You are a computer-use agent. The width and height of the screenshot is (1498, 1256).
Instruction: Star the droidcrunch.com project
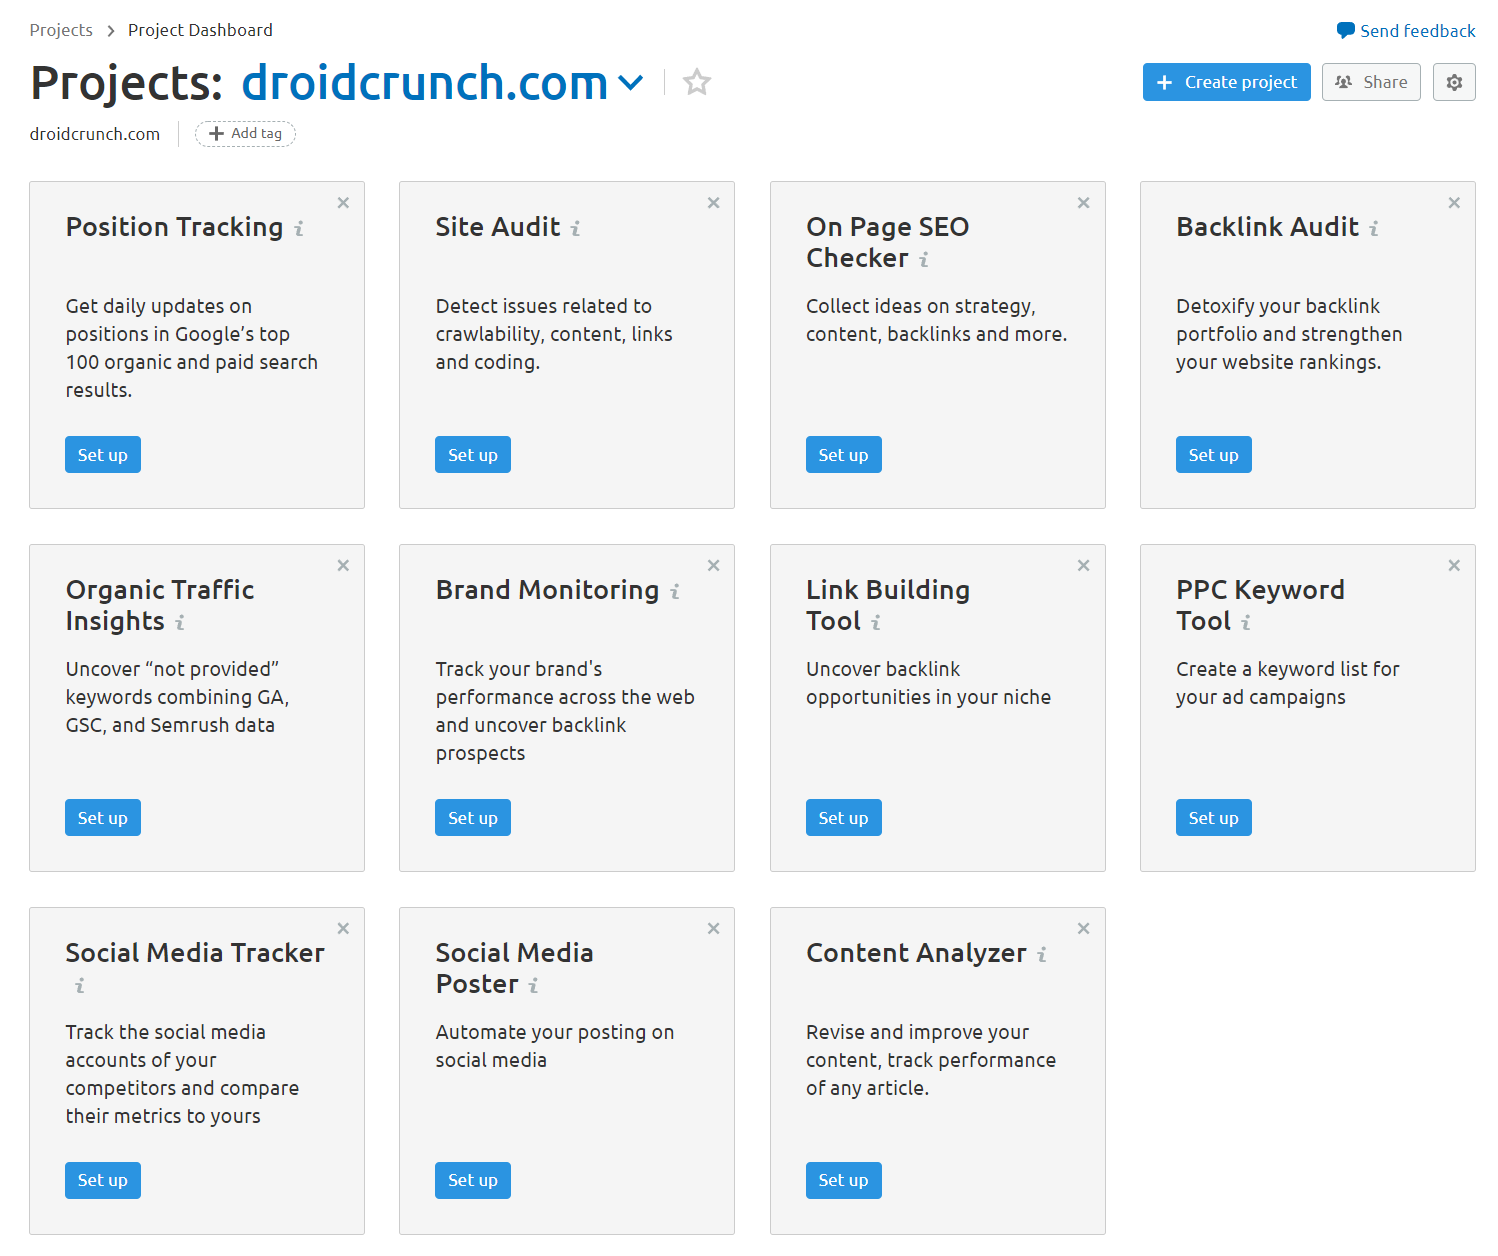click(696, 82)
